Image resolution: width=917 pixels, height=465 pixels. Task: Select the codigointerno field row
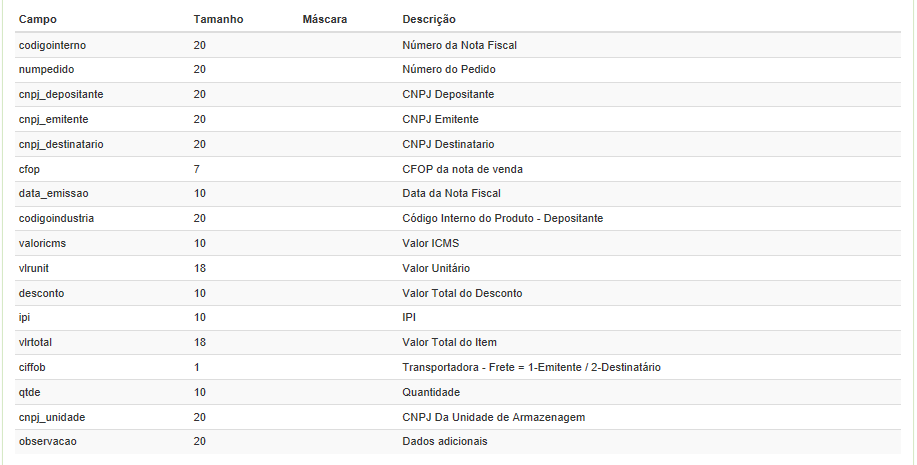point(56,45)
